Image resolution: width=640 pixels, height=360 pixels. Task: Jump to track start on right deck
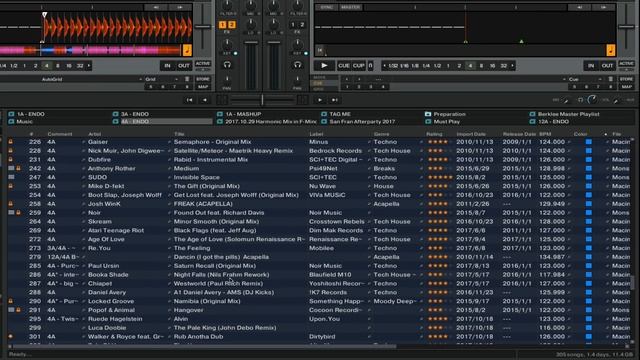[x=320, y=50]
